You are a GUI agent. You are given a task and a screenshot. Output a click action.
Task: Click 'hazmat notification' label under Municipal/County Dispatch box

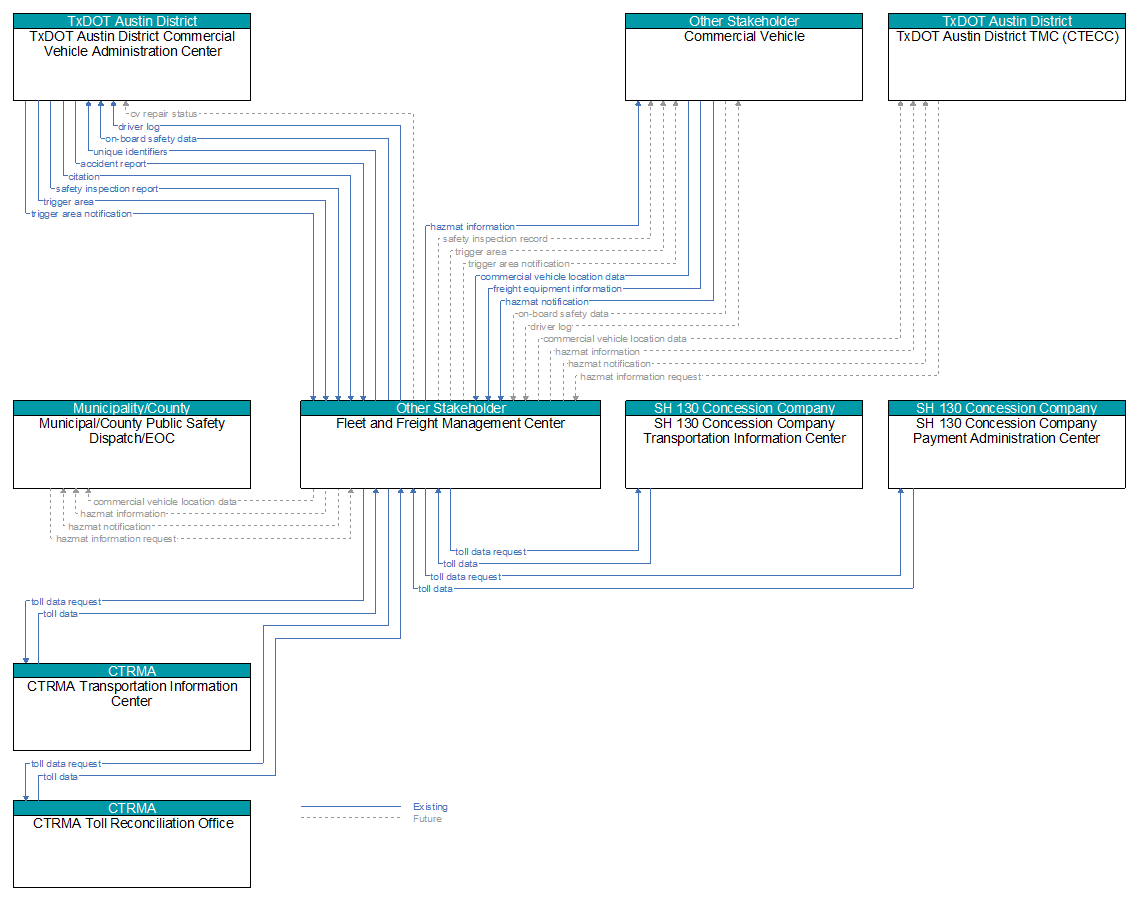coord(109,527)
